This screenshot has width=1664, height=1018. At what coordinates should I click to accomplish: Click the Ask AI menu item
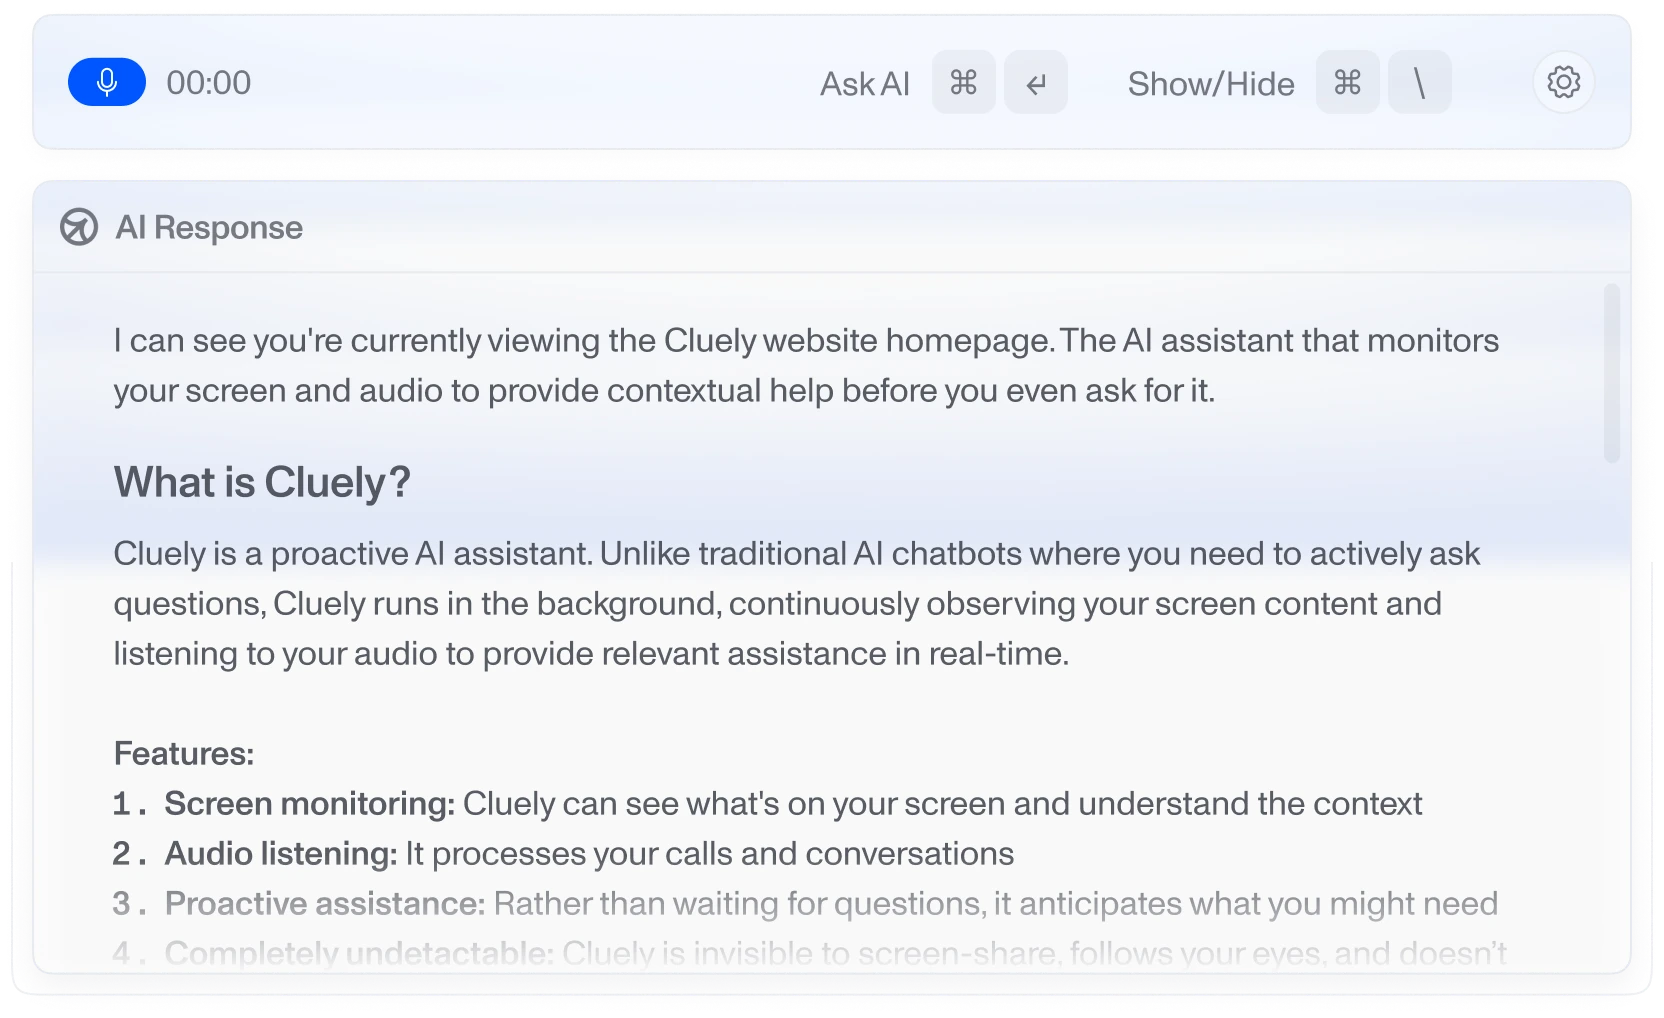864,83
